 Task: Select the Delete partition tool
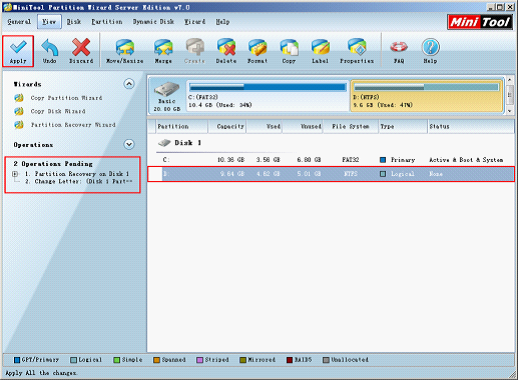tap(226, 51)
